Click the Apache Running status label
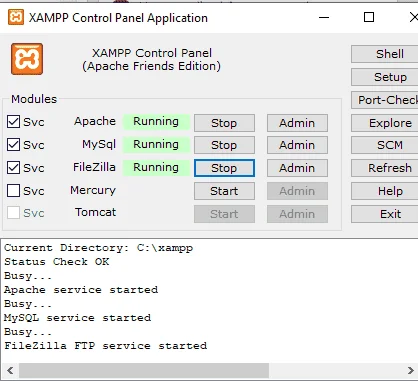This screenshot has width=418, height=381. click(x=156, y=122)
